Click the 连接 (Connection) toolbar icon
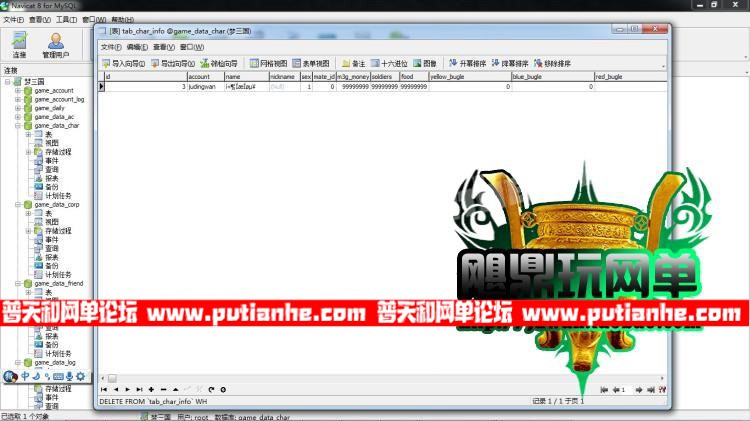 19,45
